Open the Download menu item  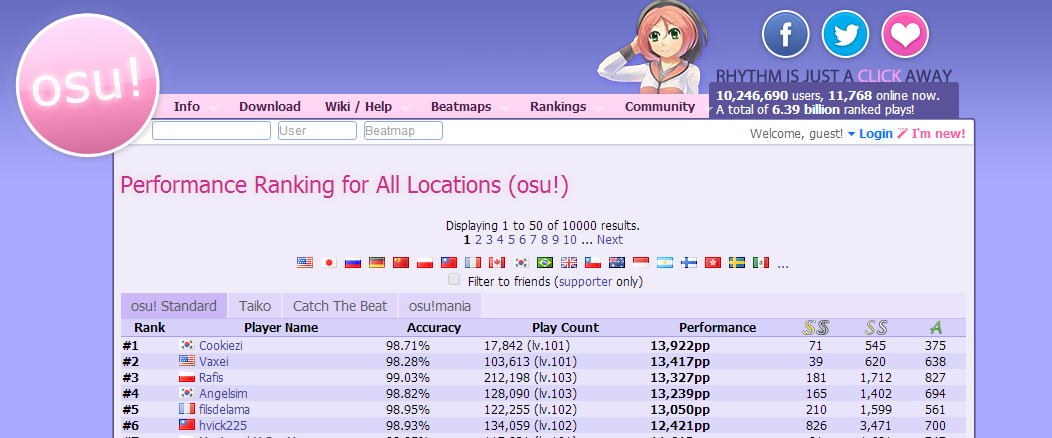(x=270, y=107)
